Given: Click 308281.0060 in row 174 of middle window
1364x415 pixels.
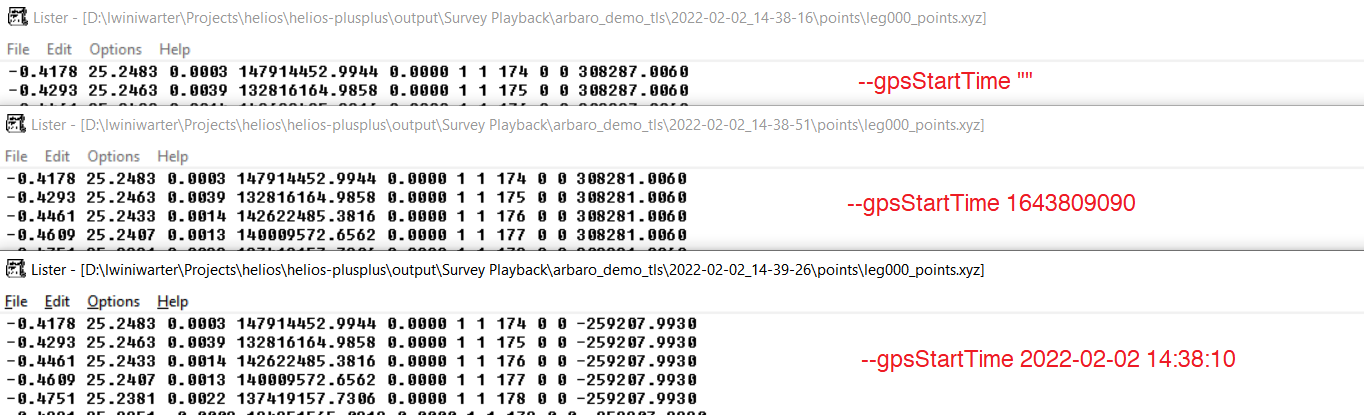Looking at the screenshot, I should click(x=631, y=179).
